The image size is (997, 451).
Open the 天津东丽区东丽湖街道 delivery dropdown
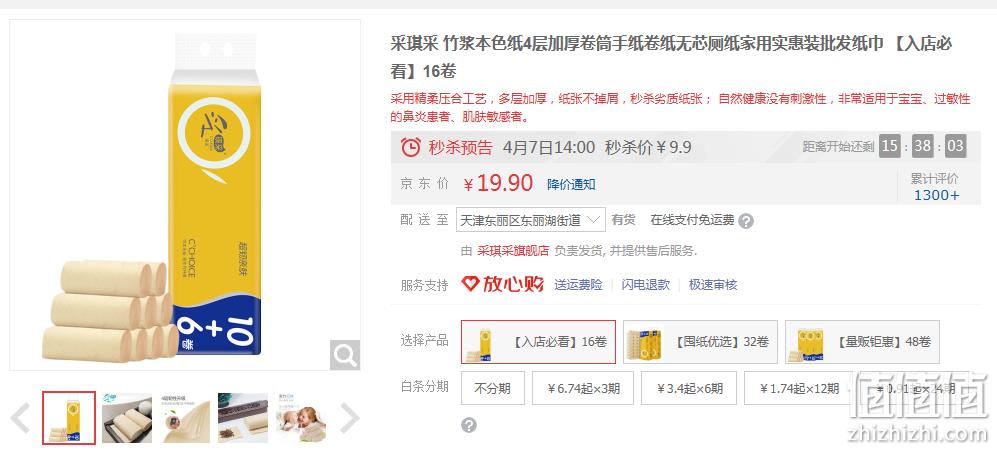[530, 220]
